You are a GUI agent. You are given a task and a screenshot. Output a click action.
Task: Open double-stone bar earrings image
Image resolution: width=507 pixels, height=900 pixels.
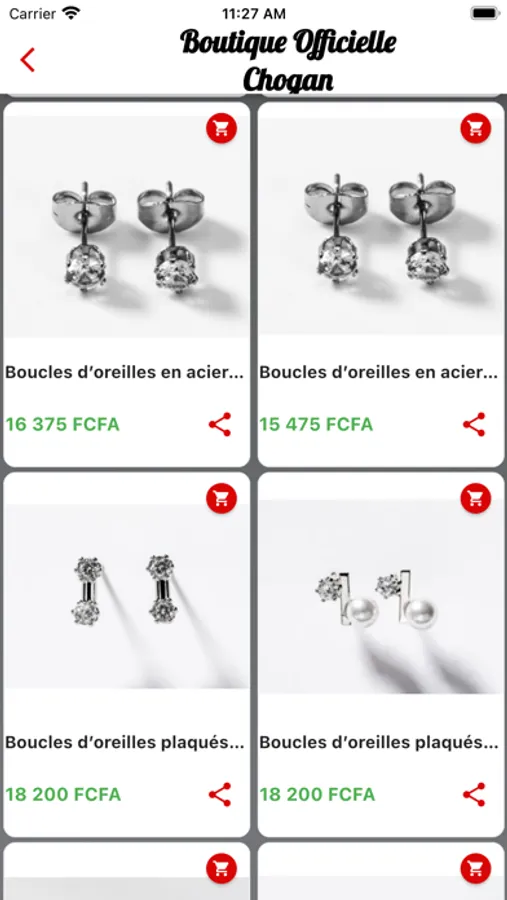(127, 596)
